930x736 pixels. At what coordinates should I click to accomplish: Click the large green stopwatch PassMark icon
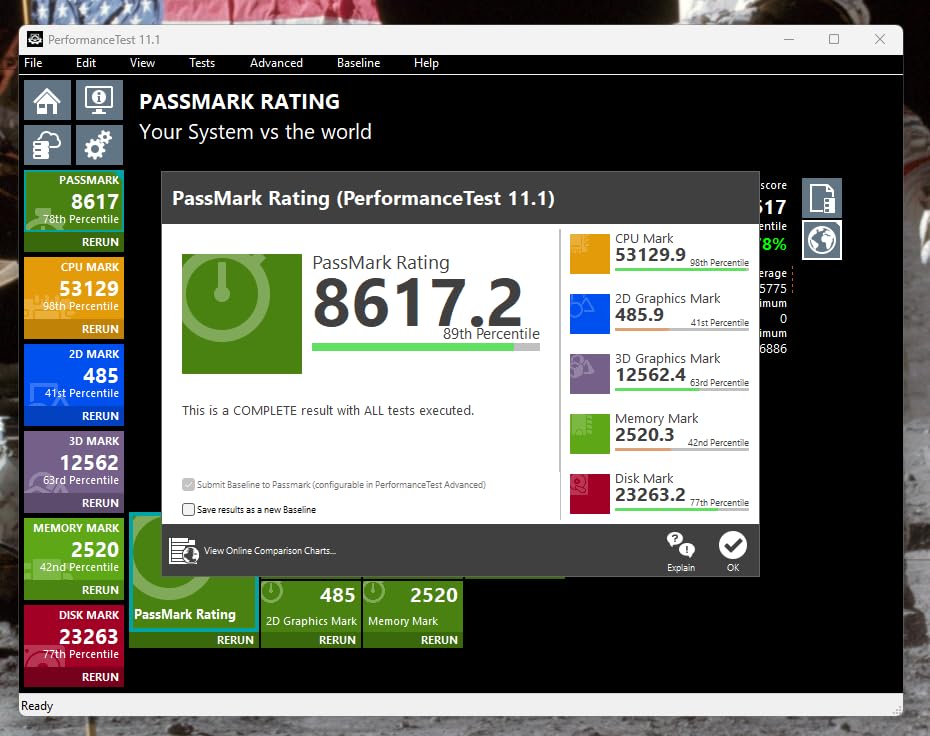[241, 314]
